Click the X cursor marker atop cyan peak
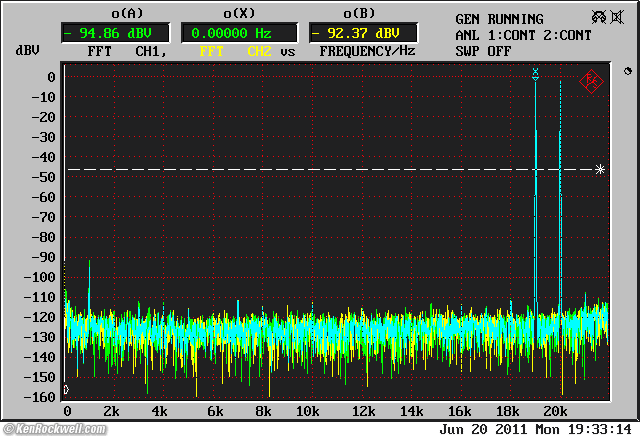The height and width of the screenshot is (436, 640). 536,72
